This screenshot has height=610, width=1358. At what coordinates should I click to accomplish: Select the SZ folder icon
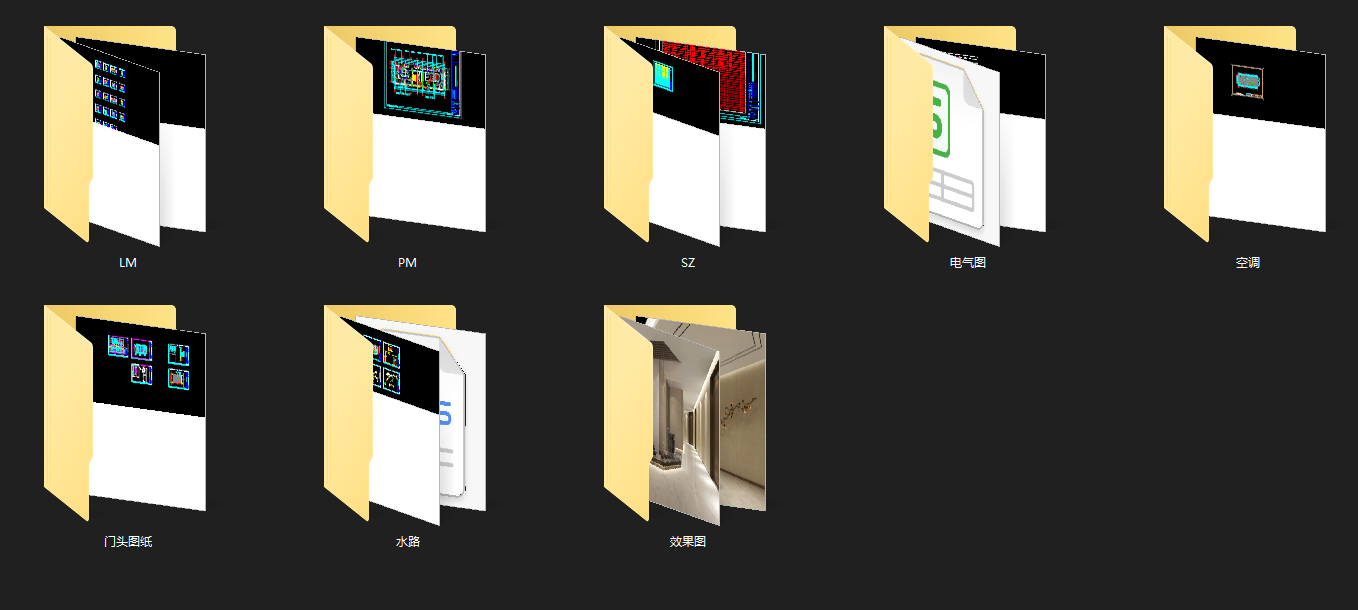pyautogui.click(x=685, y=136)
